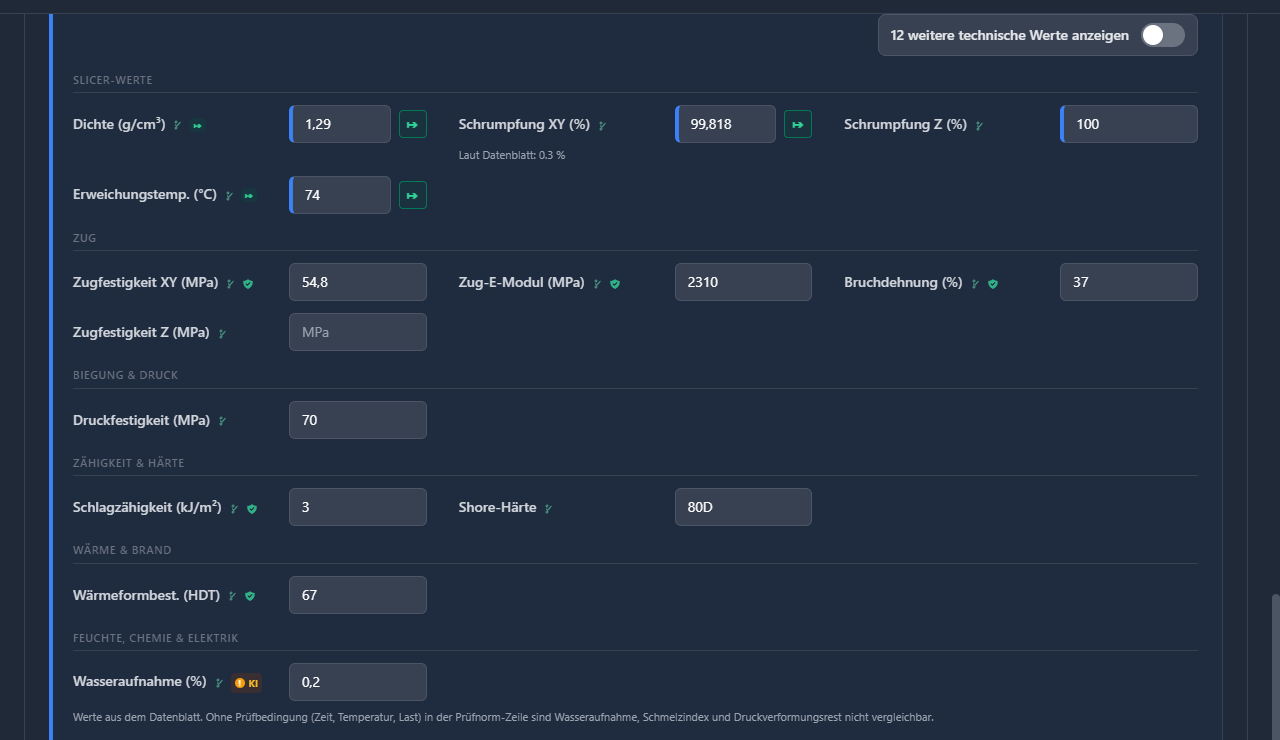Focus the Druckfestigkeit input showing 70
This screenshot has width=1280, height=740.
click(x=358, y=420)
